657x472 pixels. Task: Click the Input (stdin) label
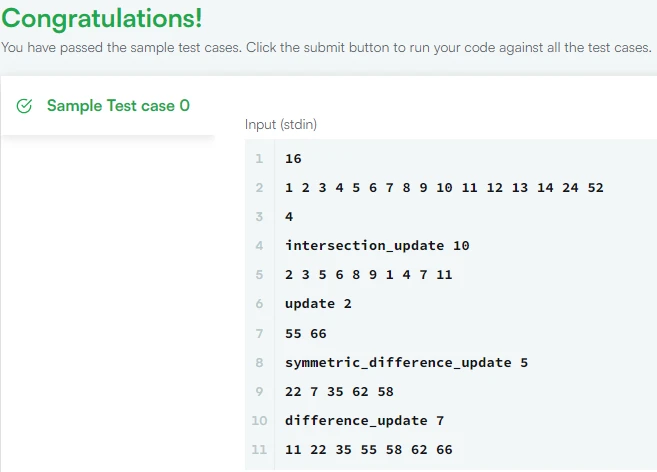point(281,124)
